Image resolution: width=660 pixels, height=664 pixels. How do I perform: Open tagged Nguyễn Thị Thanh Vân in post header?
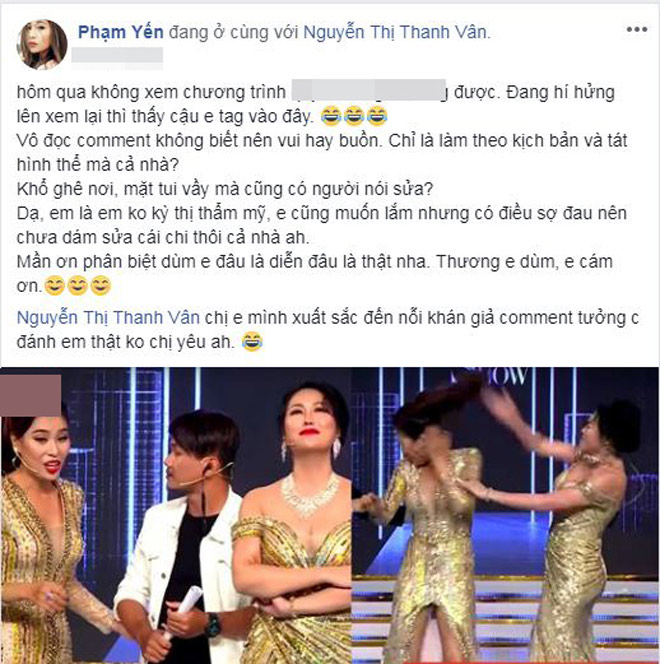[x=395, y=32]
